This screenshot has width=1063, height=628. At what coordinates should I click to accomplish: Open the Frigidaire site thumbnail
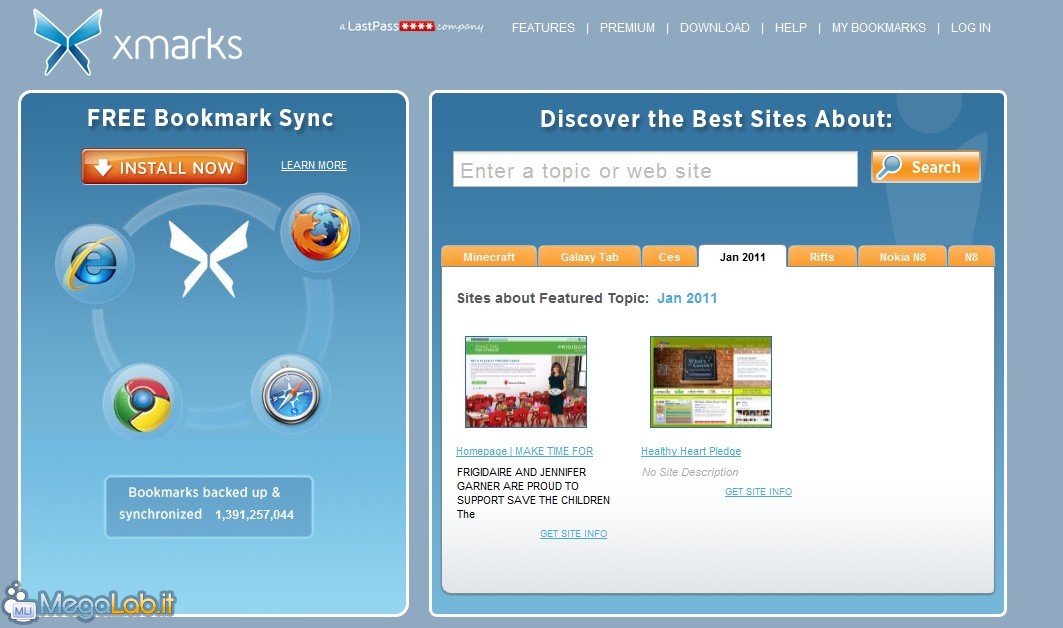pos(525,382)
